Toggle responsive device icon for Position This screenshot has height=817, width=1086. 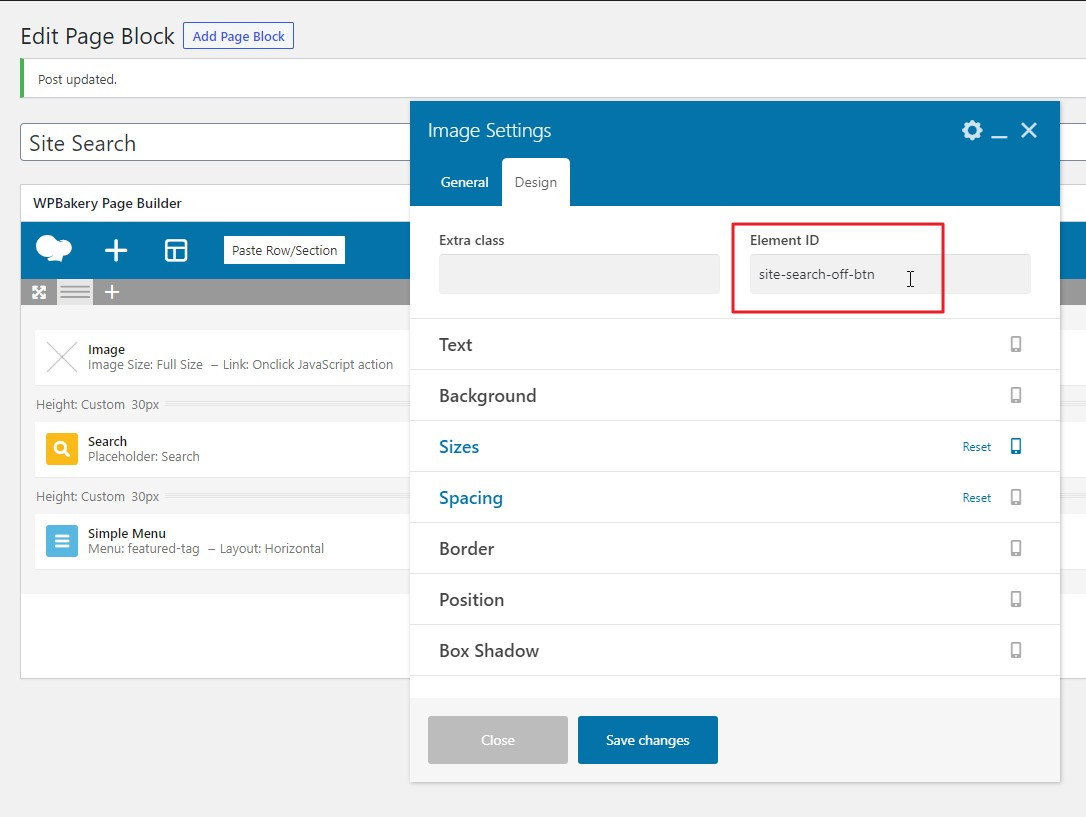pyautogui.click(x=1015, y=600)
